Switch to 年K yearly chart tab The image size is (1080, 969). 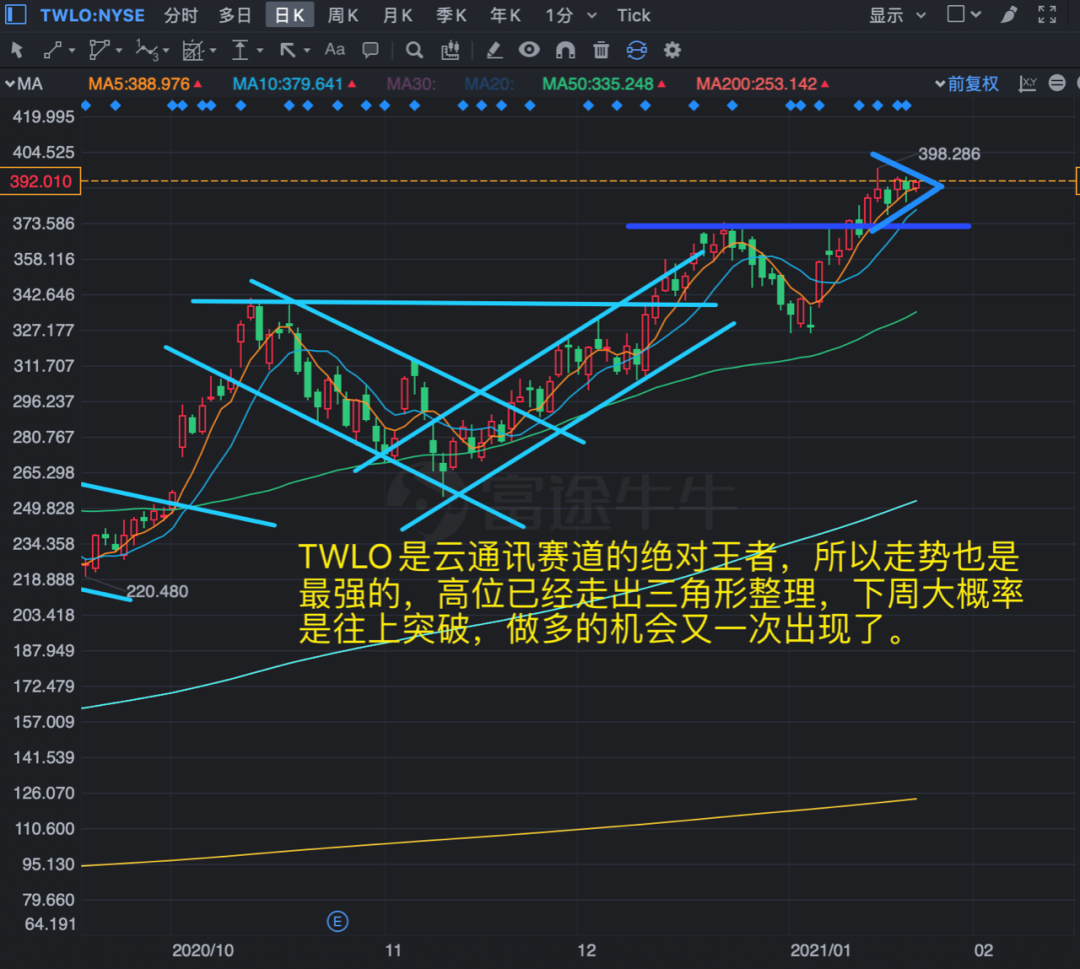pos(505,15)
